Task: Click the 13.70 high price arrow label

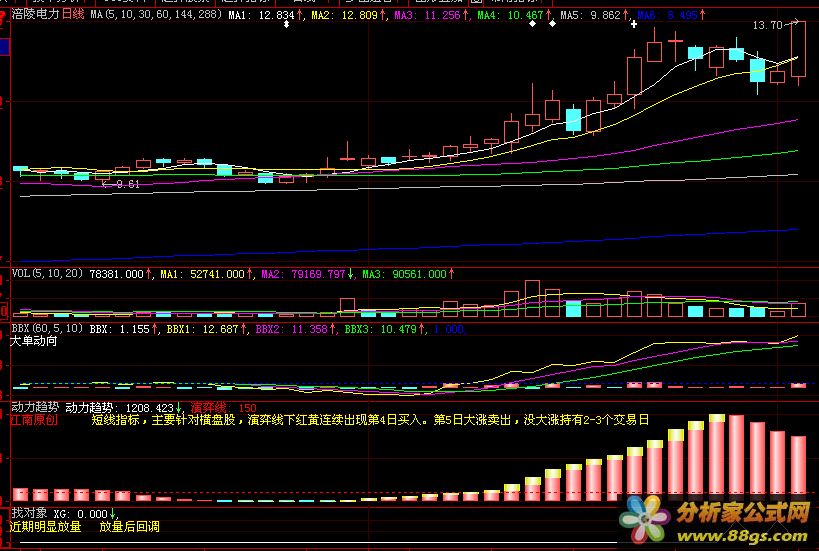Action: click(x=768, y=25)
